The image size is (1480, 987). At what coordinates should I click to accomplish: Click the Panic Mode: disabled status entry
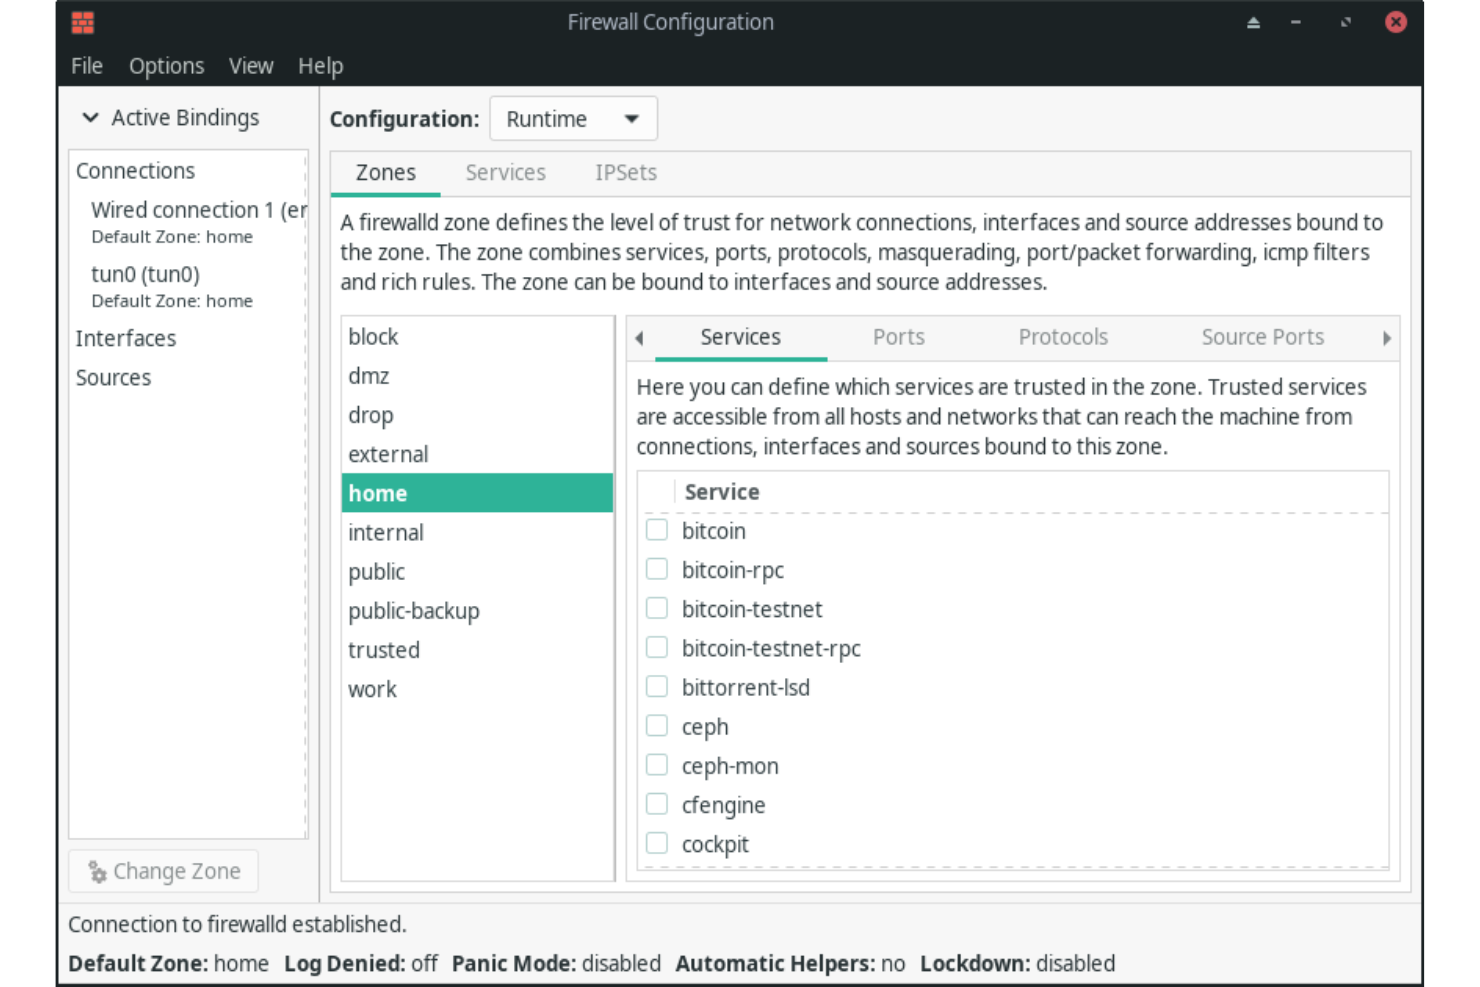tap(556, 964)
